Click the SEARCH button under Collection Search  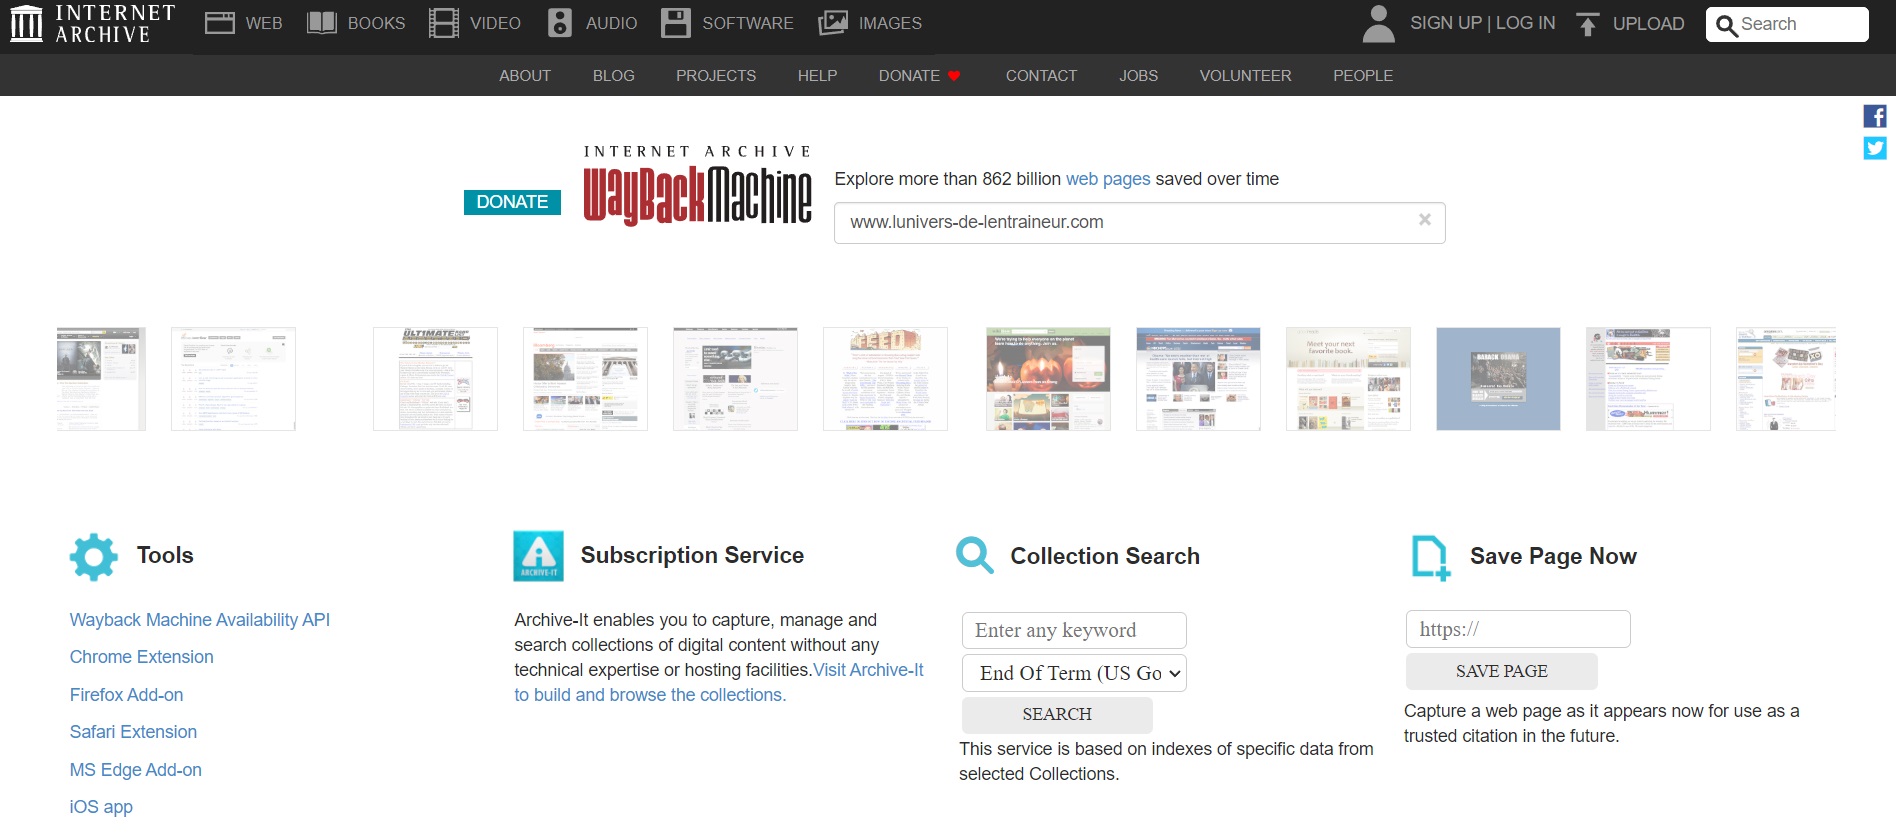click(x=1057, y=715)
